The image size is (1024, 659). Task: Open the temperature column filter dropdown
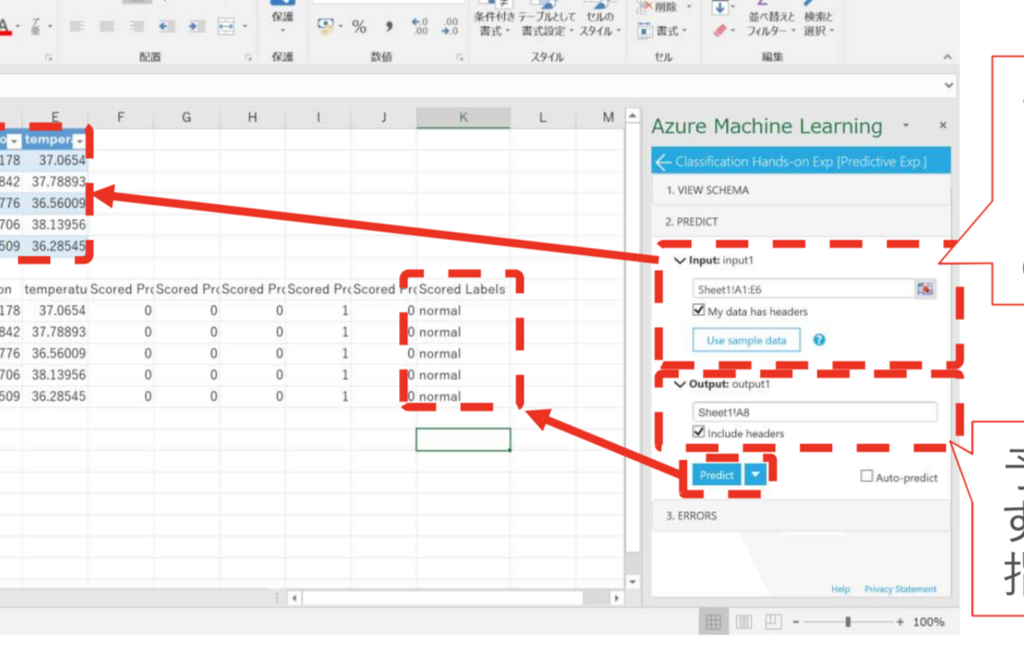(80, 140)
